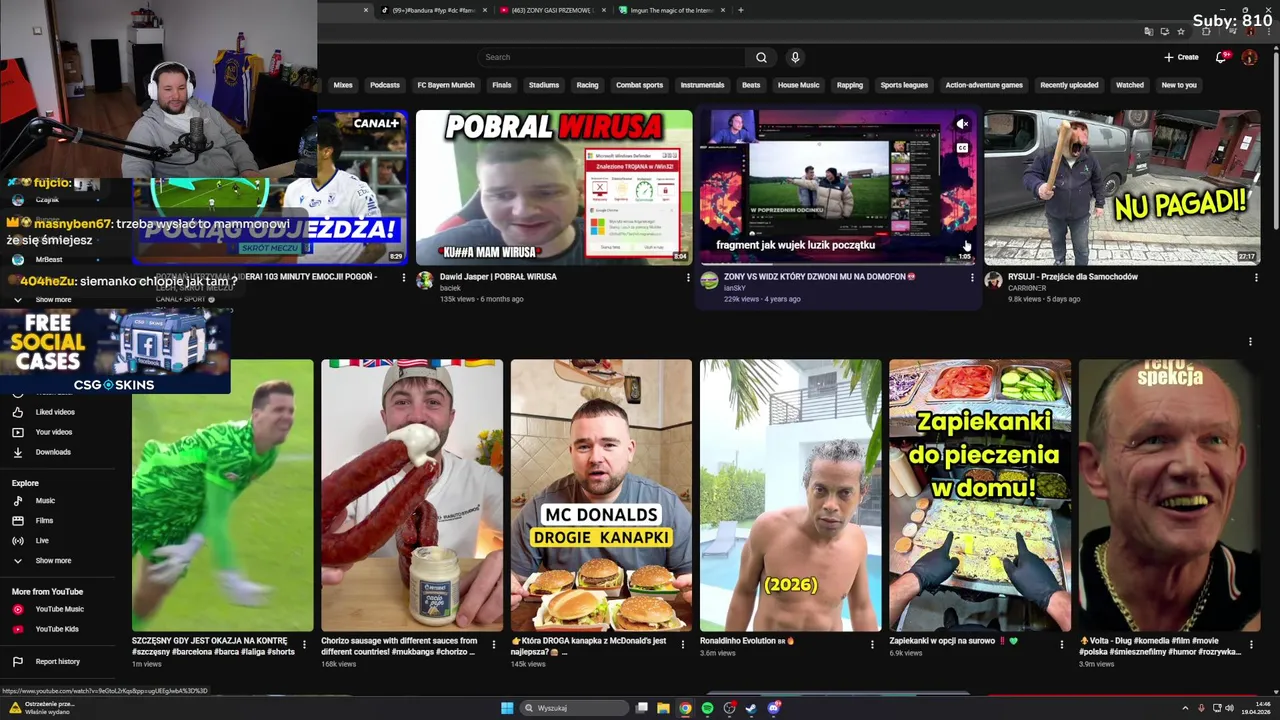Select the Recently uploaded chip

pyautogui.click(x=1069, y=85)
